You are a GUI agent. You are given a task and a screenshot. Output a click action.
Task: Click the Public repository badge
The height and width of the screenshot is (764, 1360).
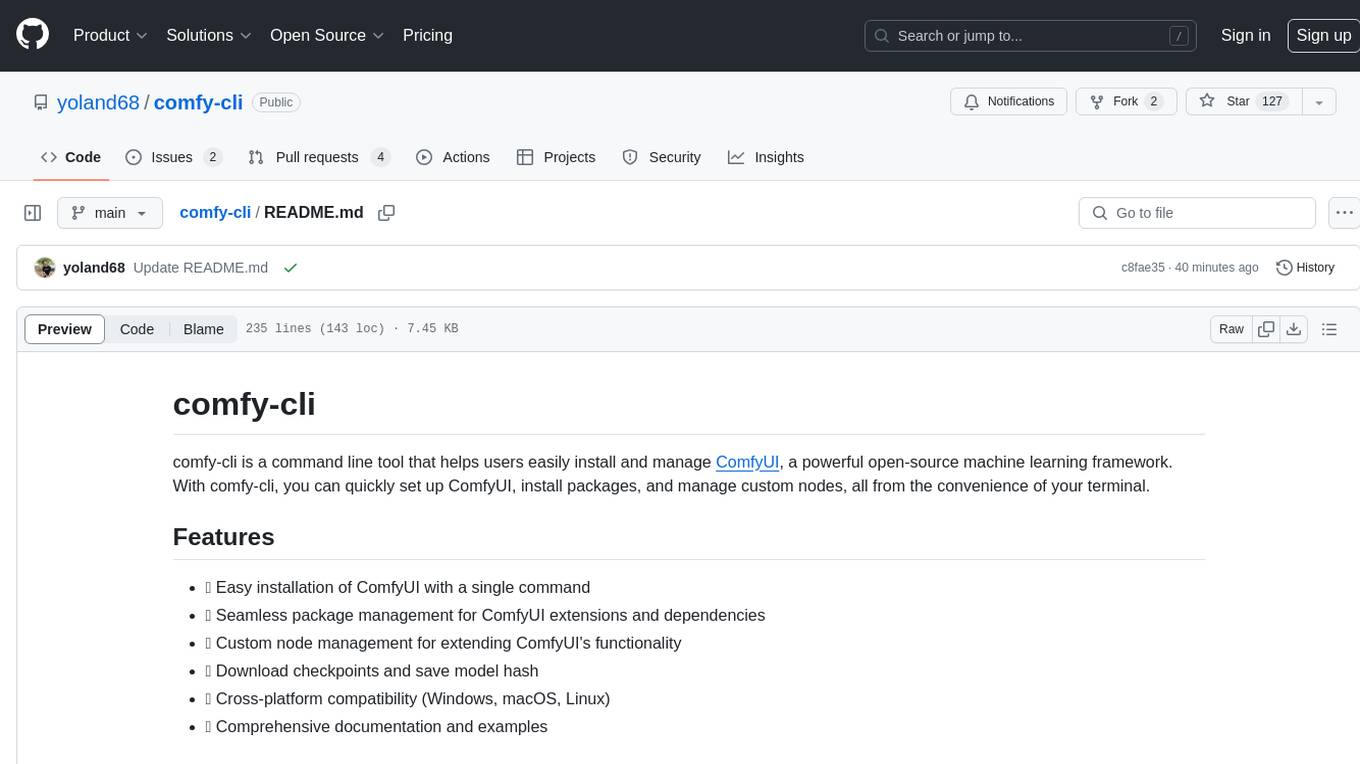coord(276,102)
